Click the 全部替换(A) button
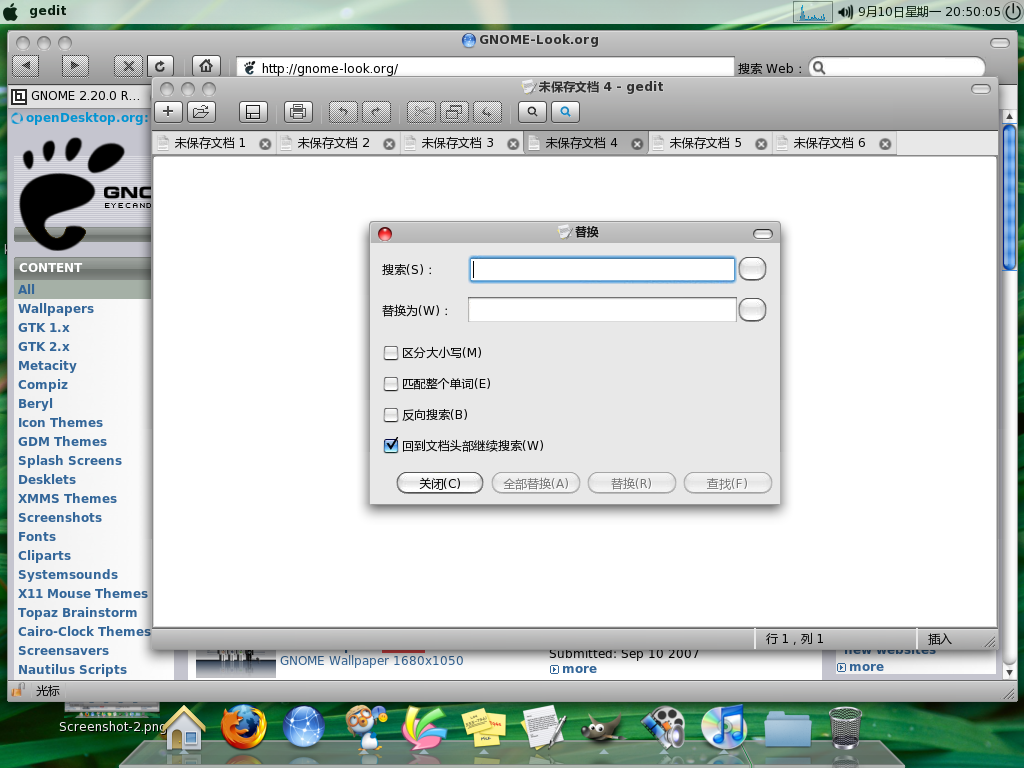This screenshot has width=1024, height=768. [536, 483]
